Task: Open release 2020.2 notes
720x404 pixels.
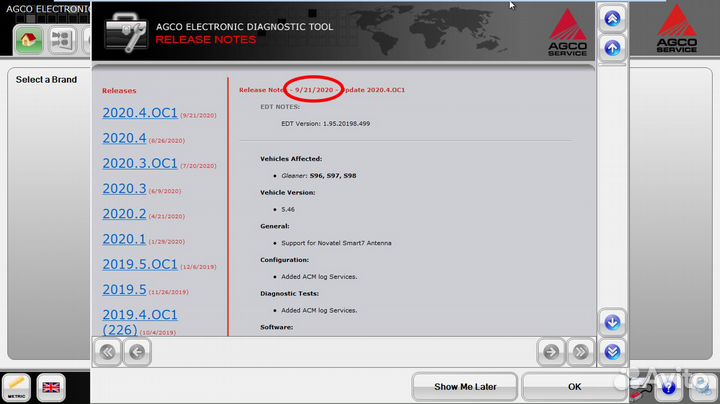Action: point(124,214)
